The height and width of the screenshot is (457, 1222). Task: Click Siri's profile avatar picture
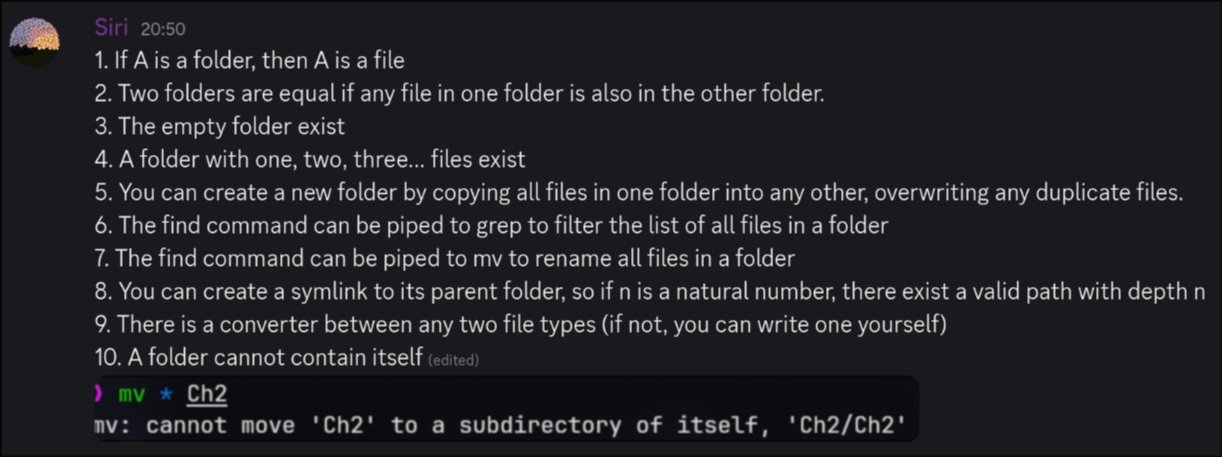click(34, 41)
